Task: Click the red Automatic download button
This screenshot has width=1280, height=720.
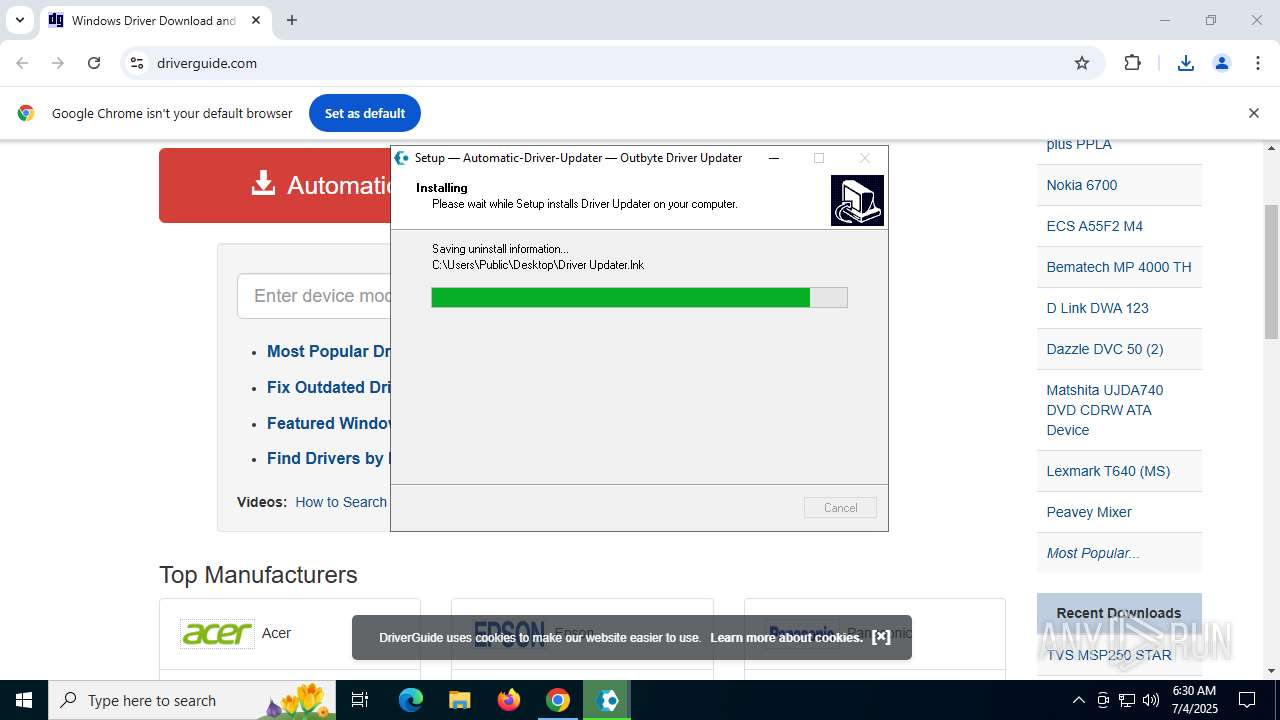Action: 275,185
